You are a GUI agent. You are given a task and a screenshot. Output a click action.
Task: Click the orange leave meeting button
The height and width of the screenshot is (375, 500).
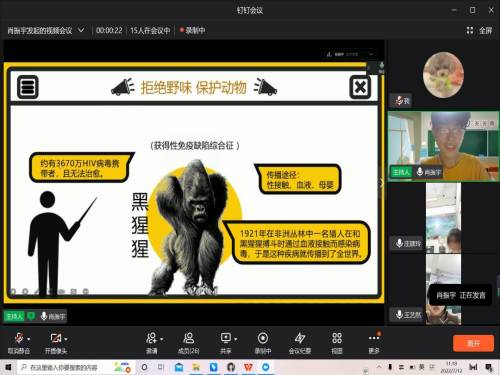coord(473,343)
